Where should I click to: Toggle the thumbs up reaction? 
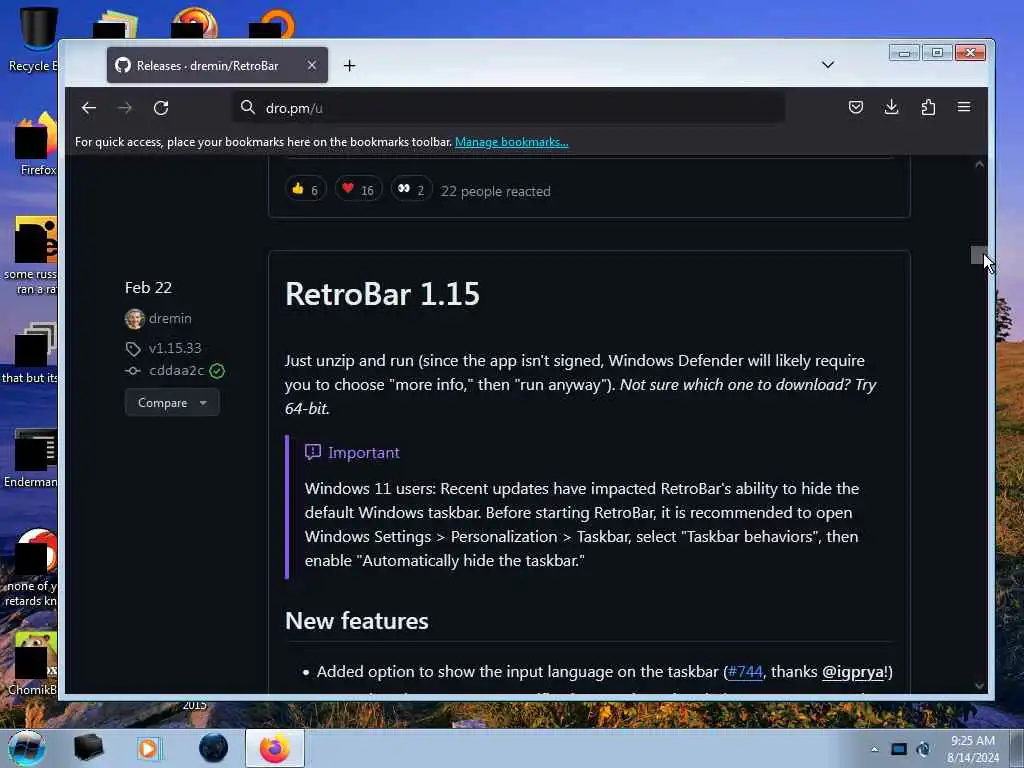pyautogui.click(x=305, y=189)
